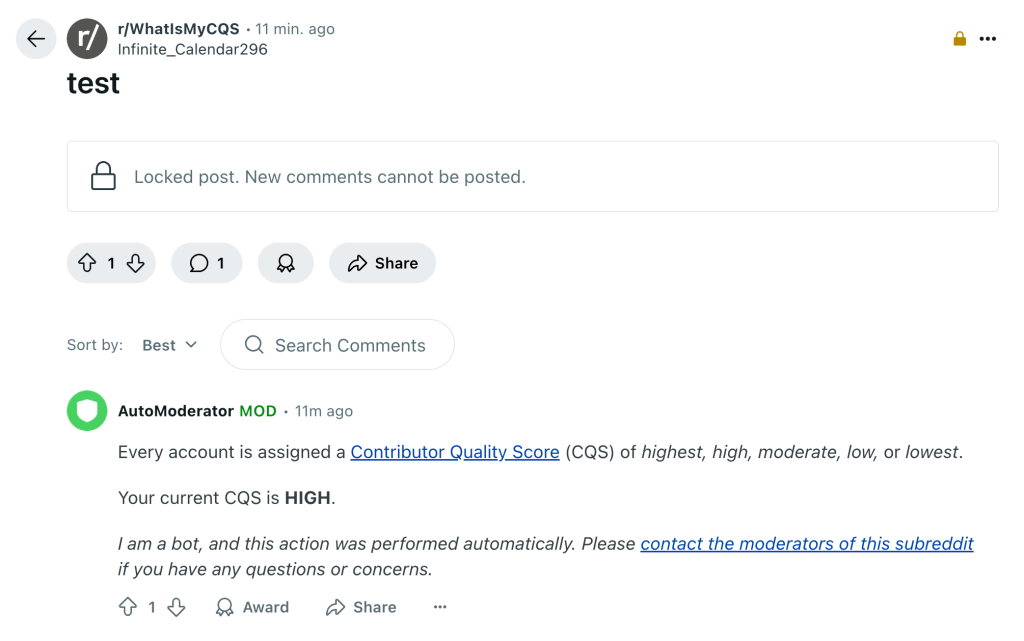The width and height of the screenshot is (1024, 641).
Task: Upvote the AutoModerator comment
Action: 128,607
